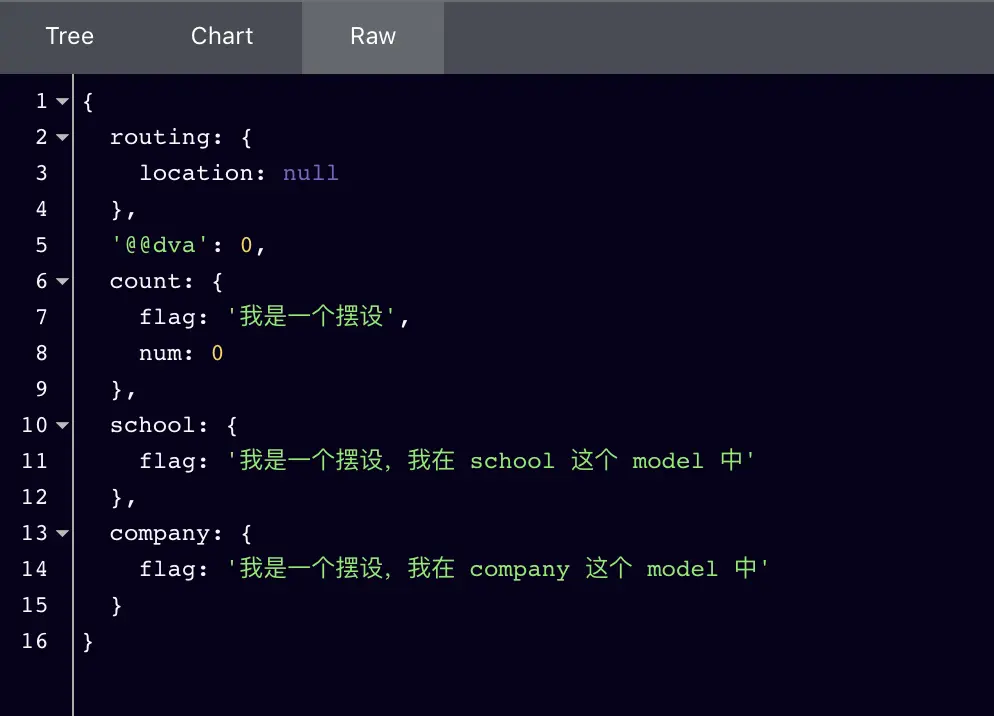Switch to the Chart tab
This screenshot has height=716, width=994.
(x=222, y=36)
